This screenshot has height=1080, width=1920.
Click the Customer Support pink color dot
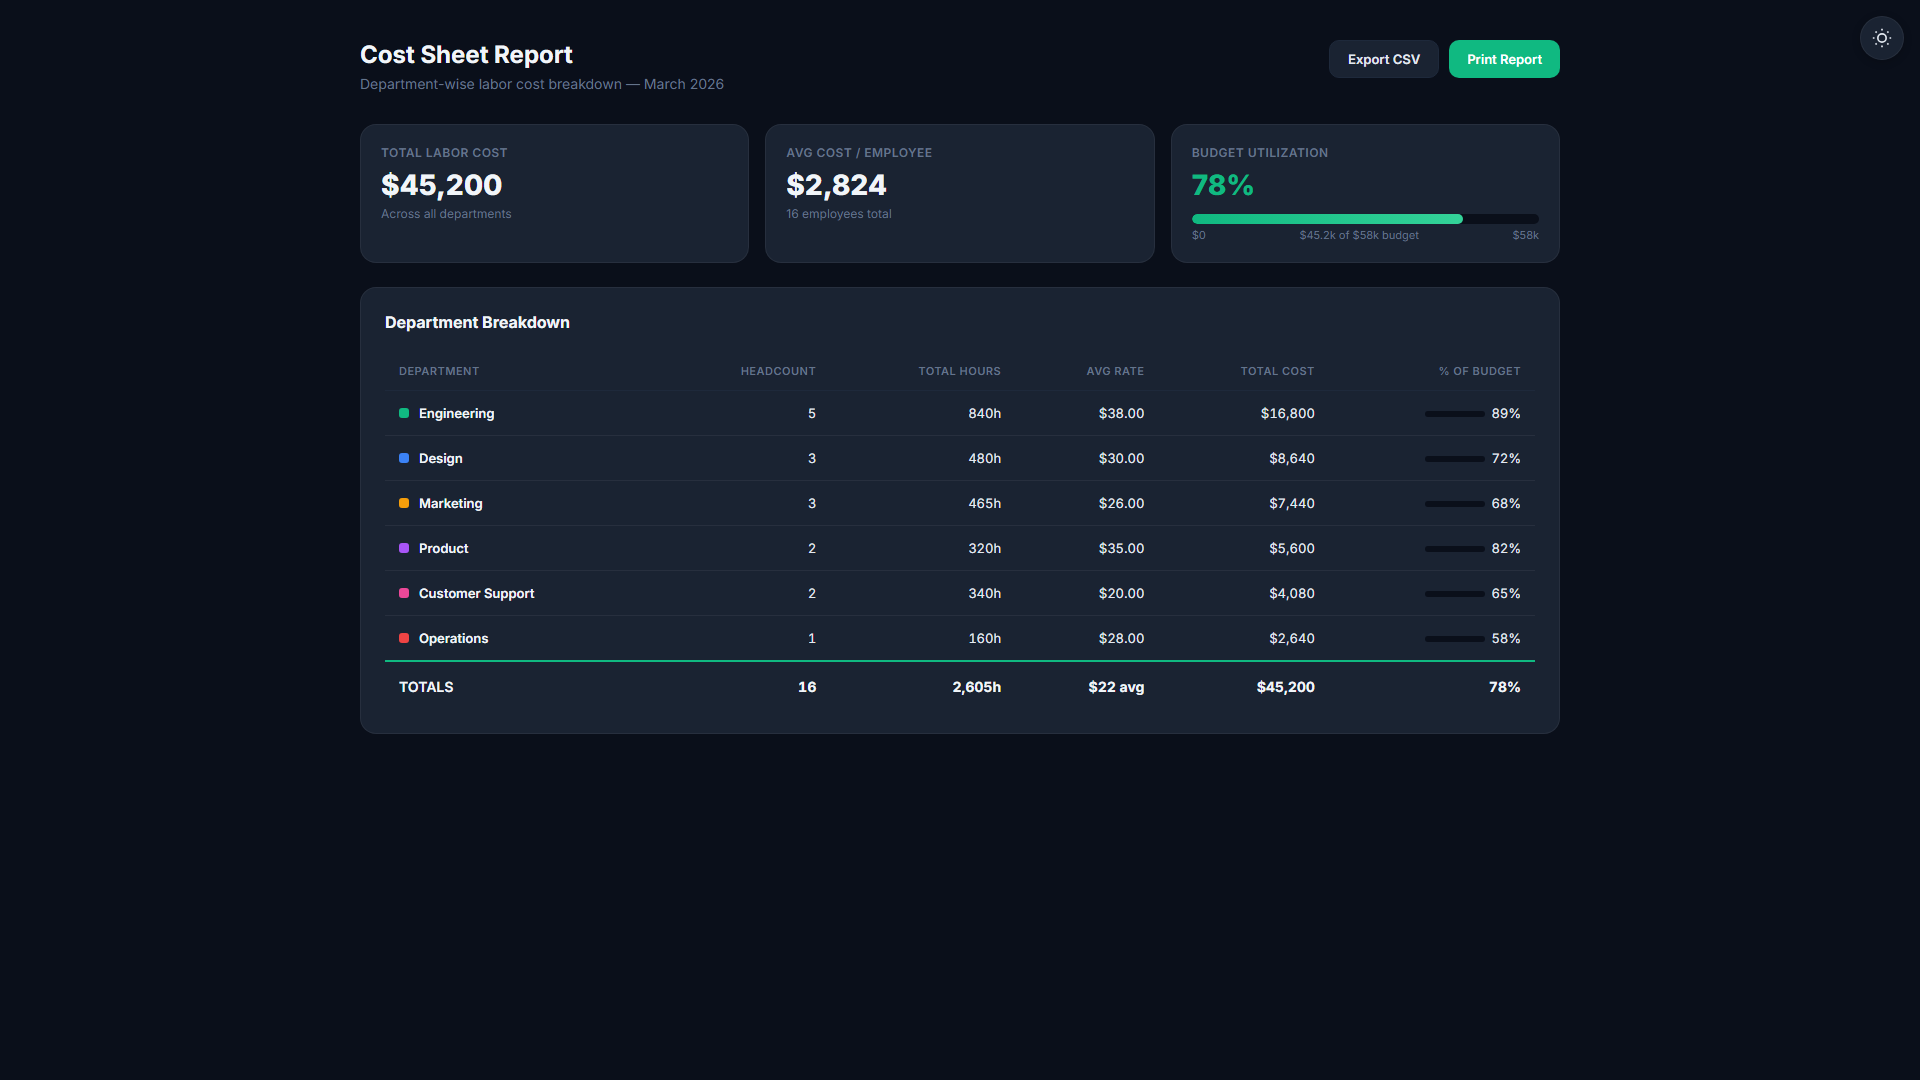404,593
